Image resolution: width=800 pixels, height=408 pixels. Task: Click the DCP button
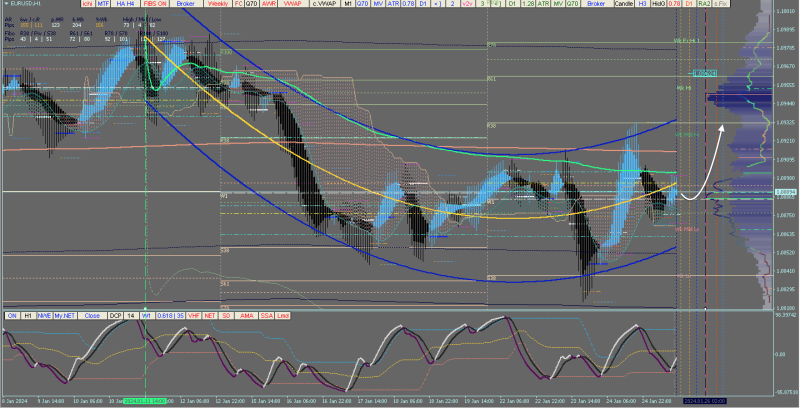pyautogui.click(x=115, y=316)
